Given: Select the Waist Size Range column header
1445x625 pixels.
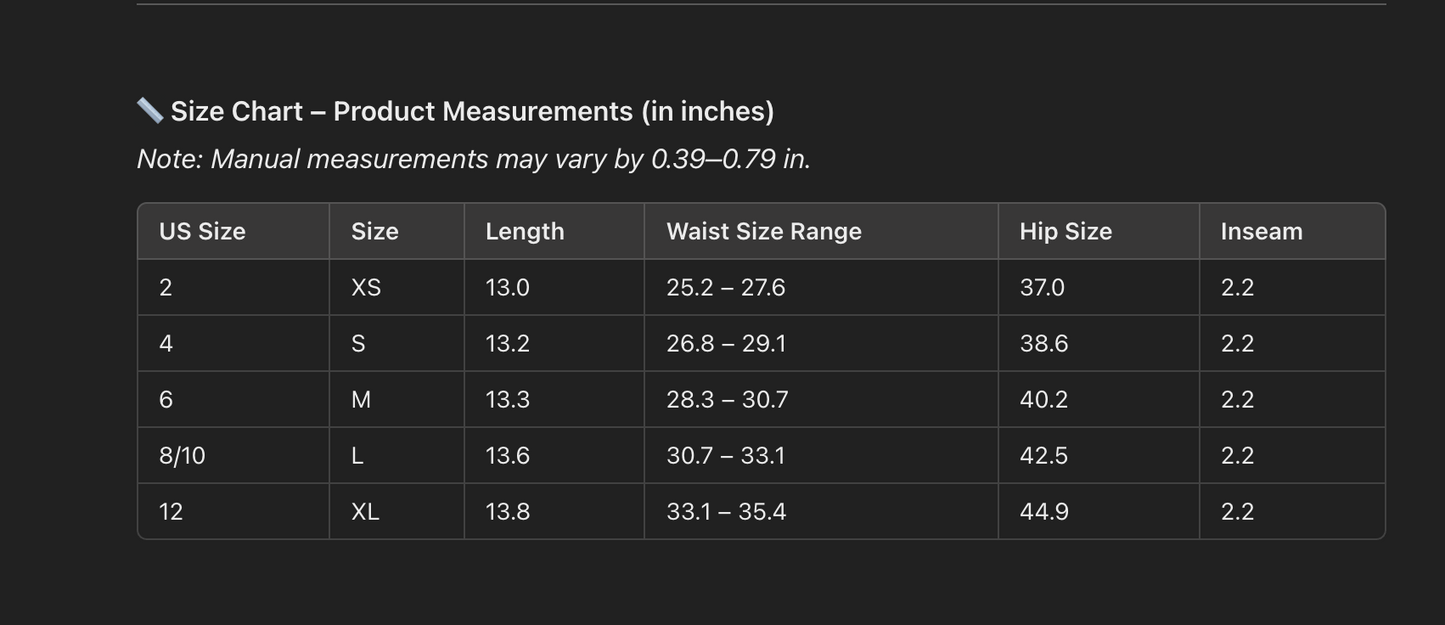Looking at the screenshot, I should point(764,231).
